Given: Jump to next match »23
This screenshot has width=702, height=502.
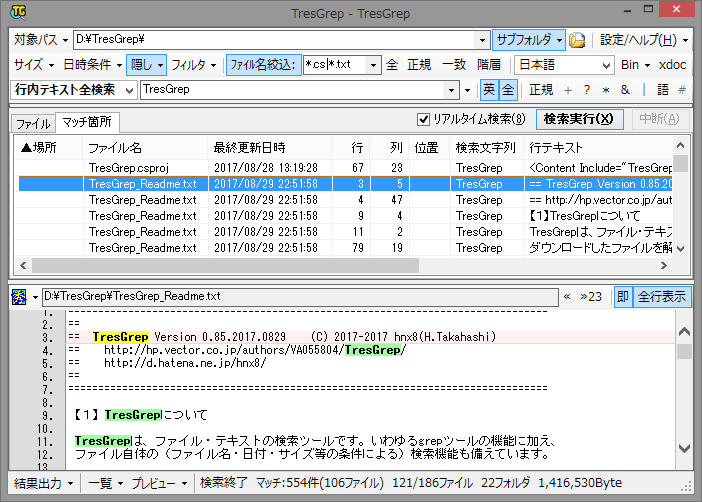Looking at the screenshot, I should (591, 296).
